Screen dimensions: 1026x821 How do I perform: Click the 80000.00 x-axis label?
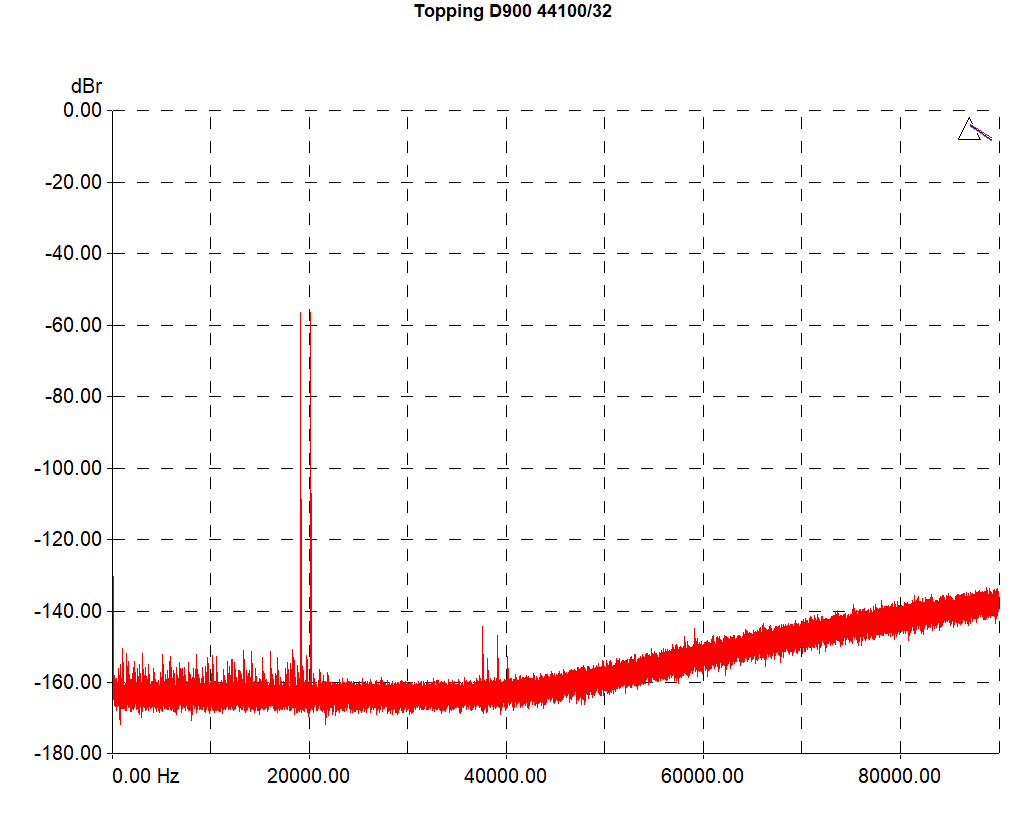tap(899, 776)
